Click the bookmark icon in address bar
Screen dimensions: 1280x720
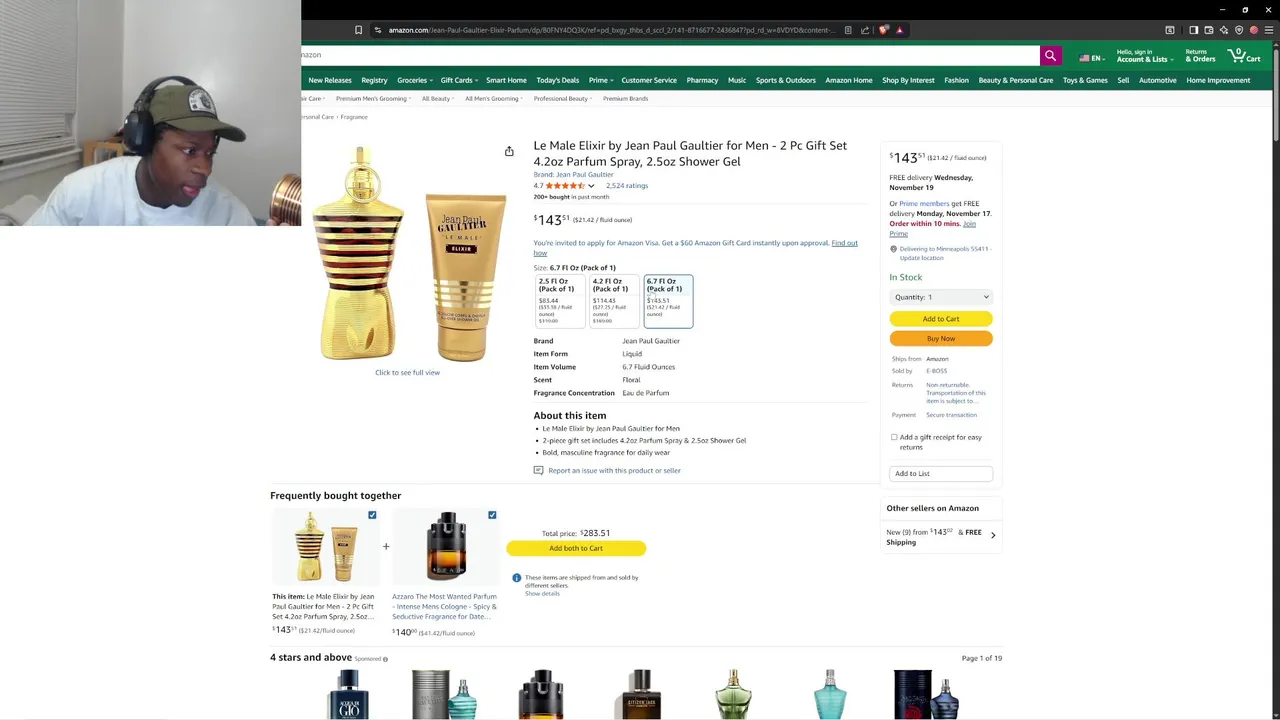tap(358, 30)
